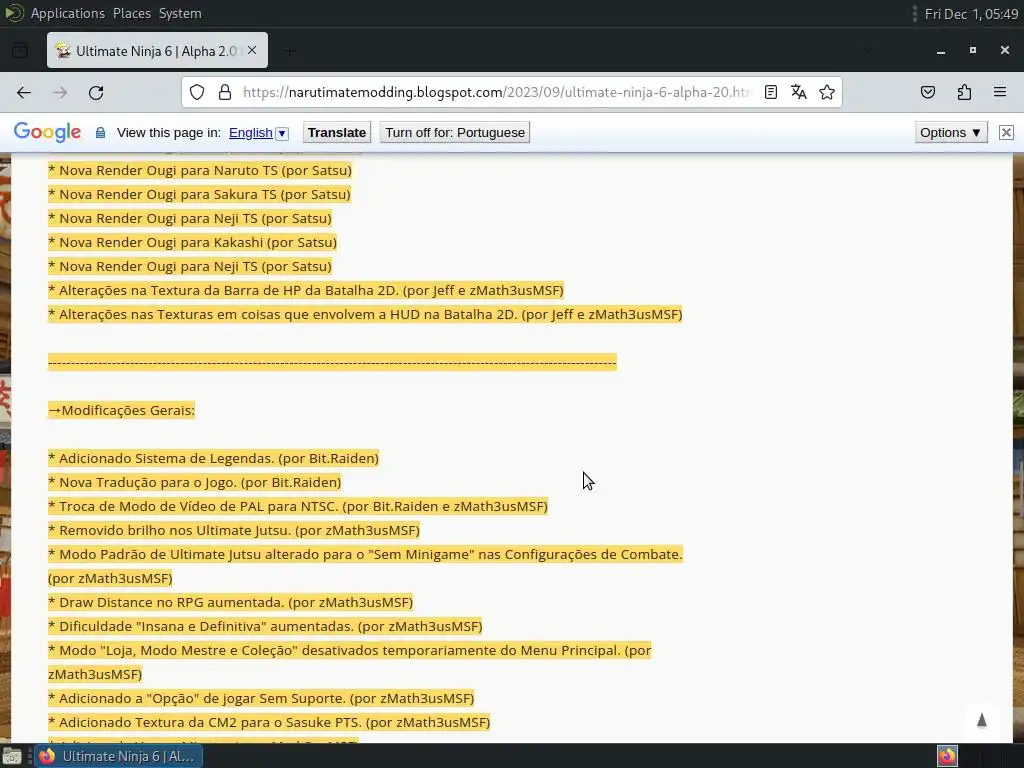Click 'Dificuldade Insana e Definitiva' line
The height and width of the screenshot is (768, 1024).
265,626
